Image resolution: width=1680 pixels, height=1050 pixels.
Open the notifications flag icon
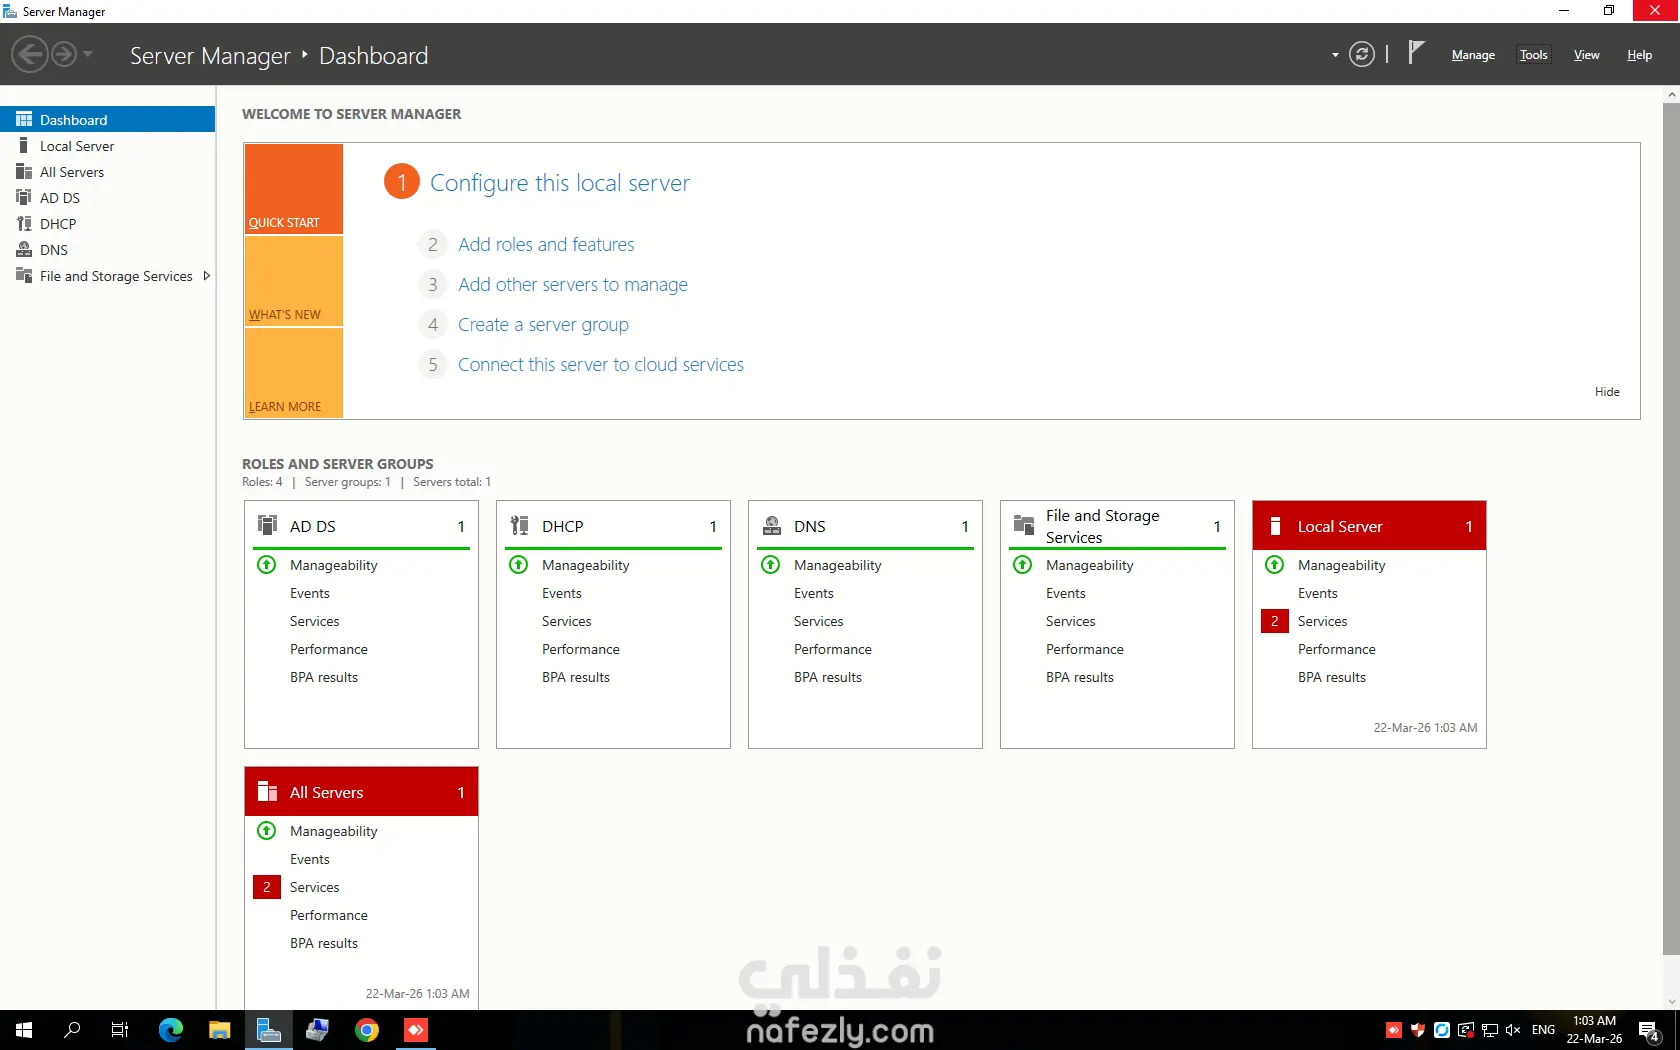click(1415, 53)
